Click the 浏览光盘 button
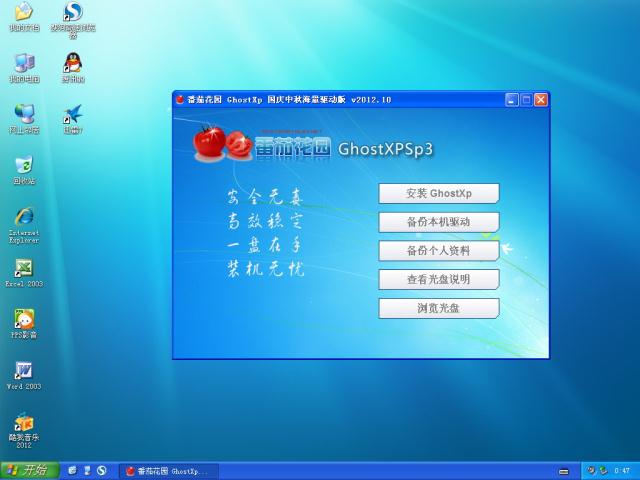Image resolution: width=640 pixels, height=480 pixels. pyautogui.click(x=439, y=308)
